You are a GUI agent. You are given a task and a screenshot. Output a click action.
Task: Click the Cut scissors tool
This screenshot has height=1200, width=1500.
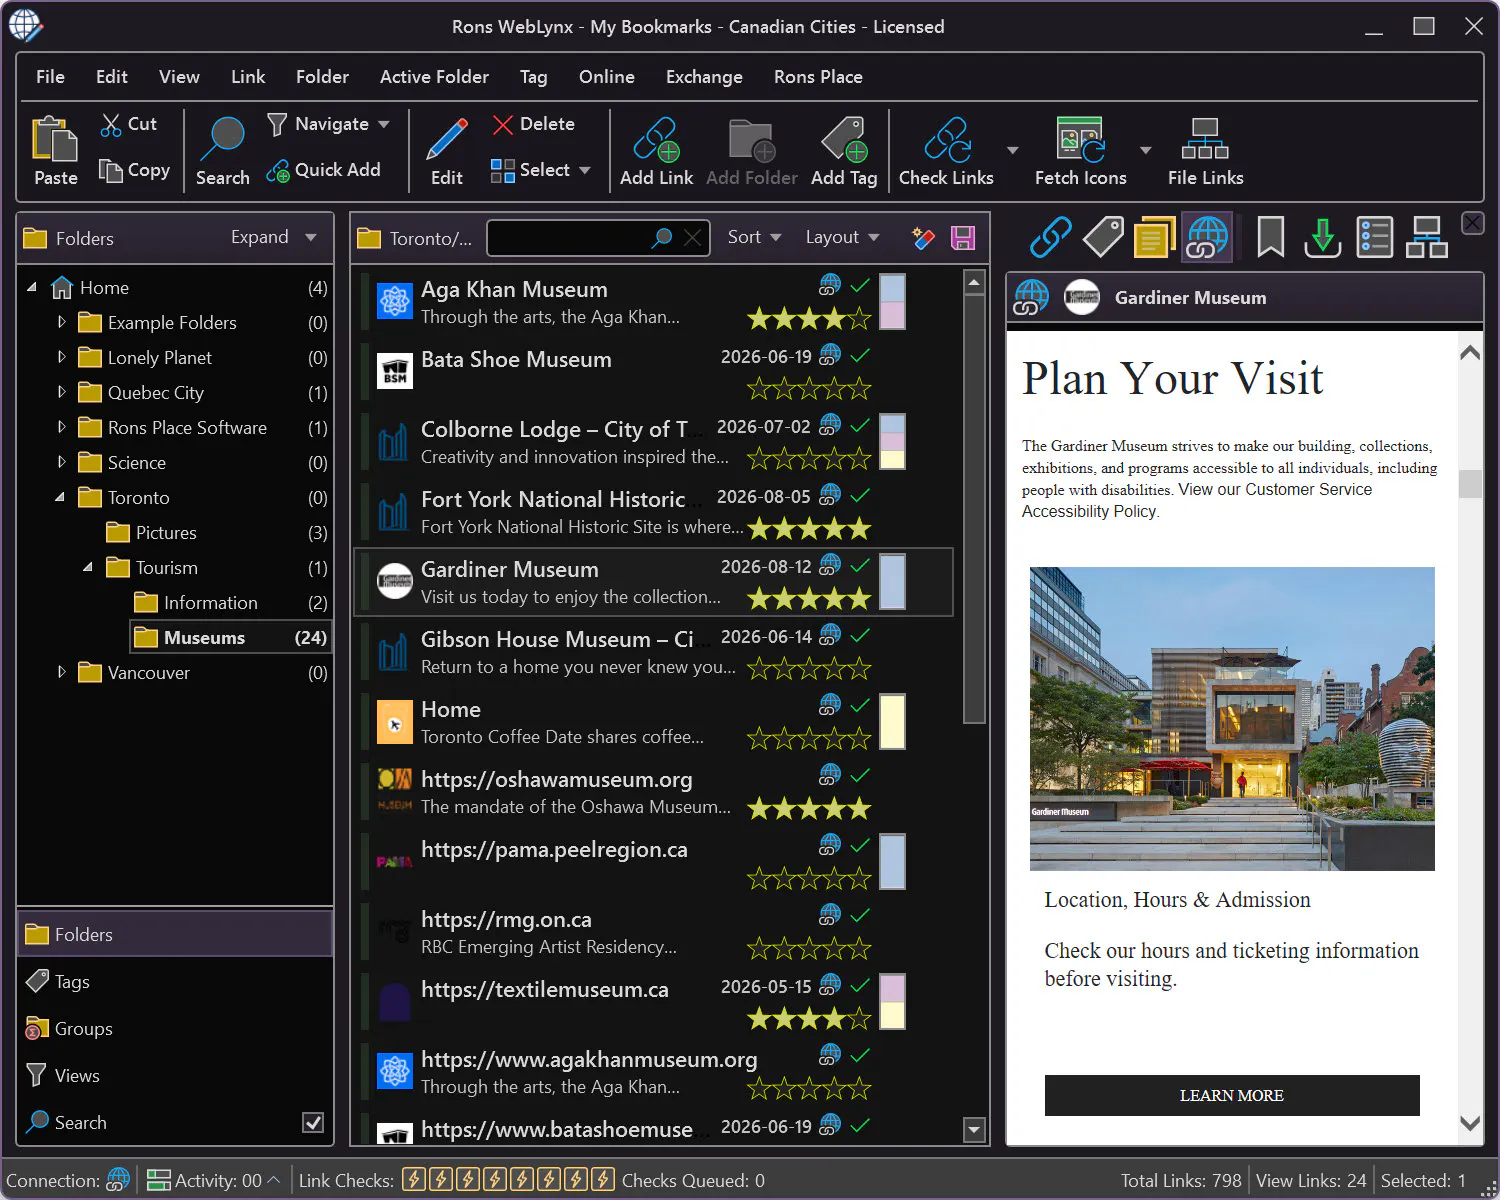coord(128,124)
